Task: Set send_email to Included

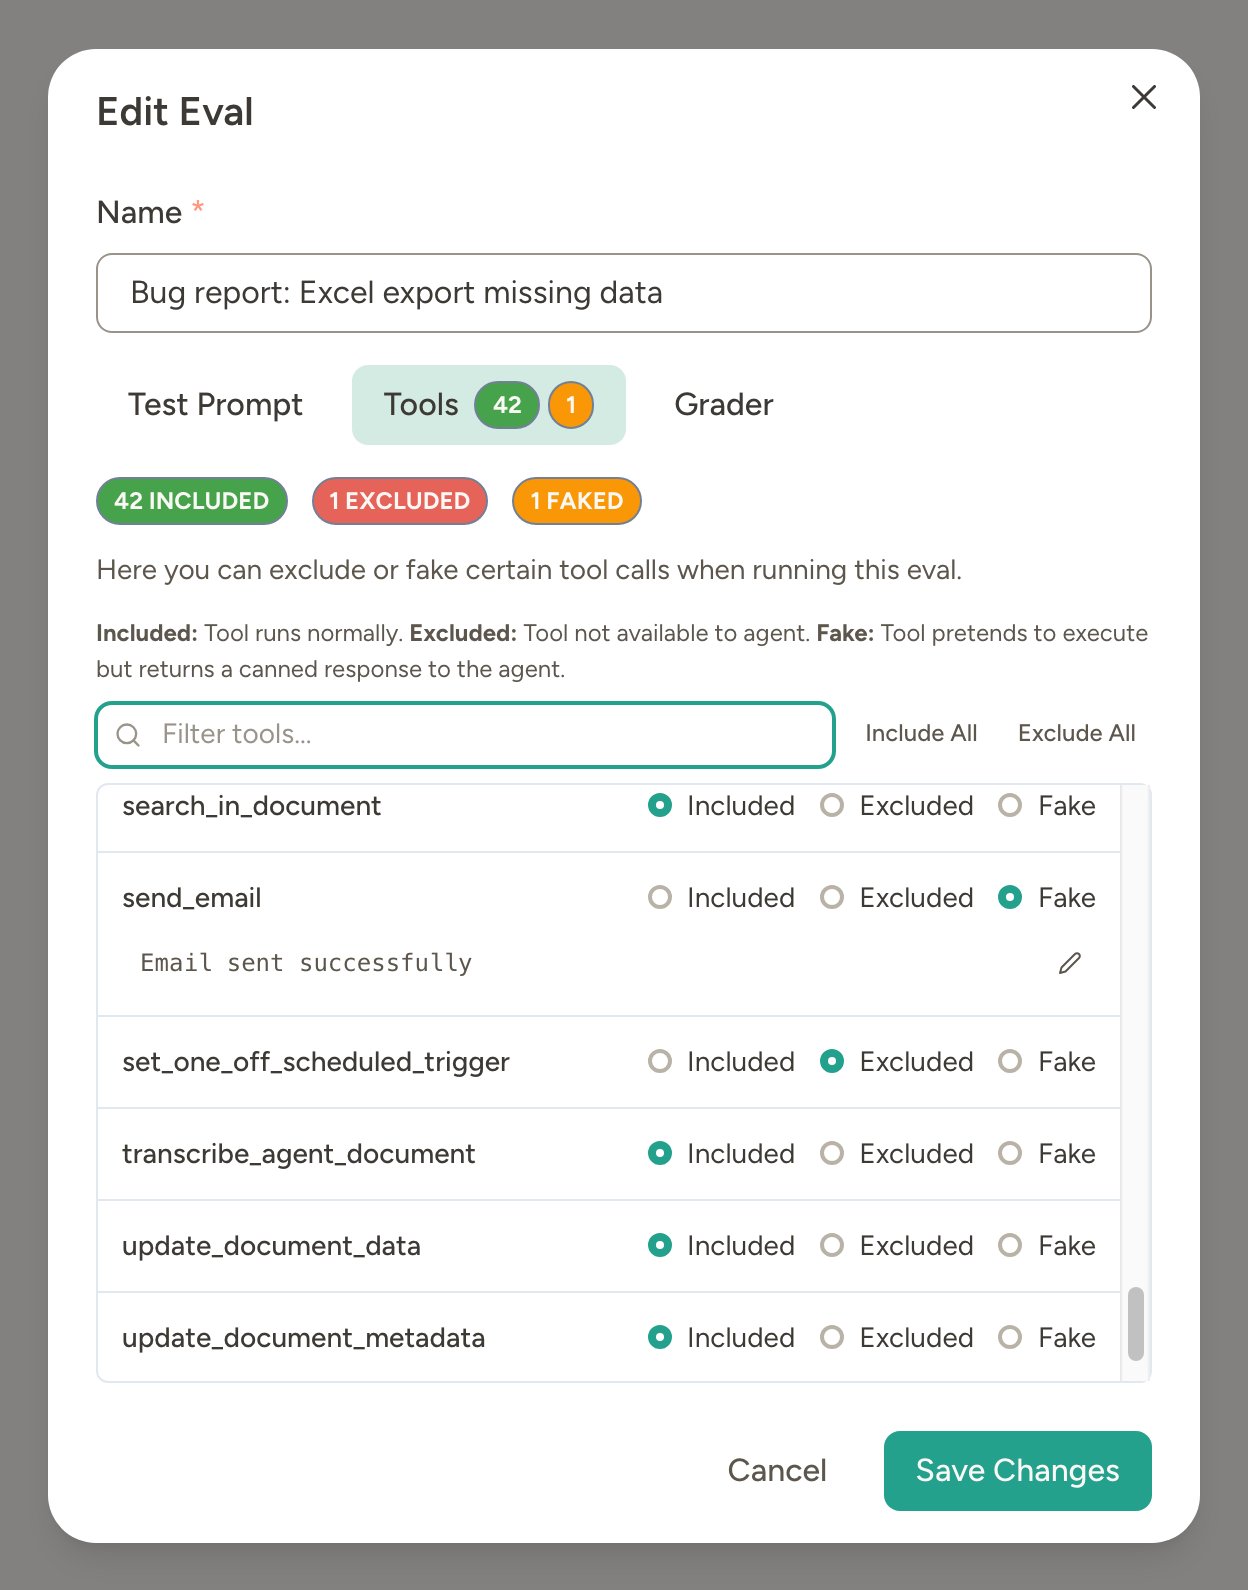Action: [660, 897]
